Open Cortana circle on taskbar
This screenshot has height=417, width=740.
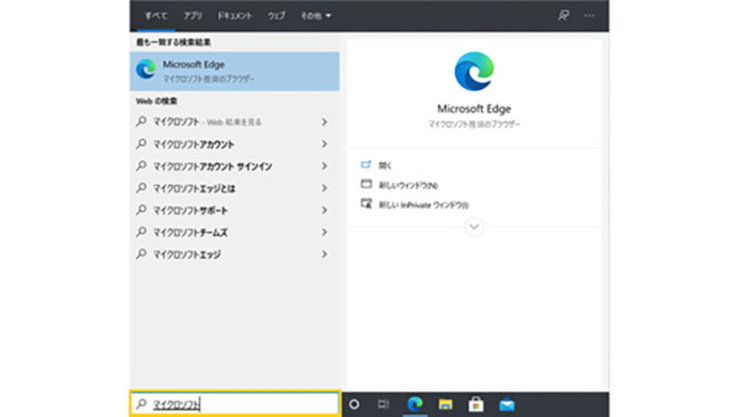pyautogui.click(x=354, y=404)
